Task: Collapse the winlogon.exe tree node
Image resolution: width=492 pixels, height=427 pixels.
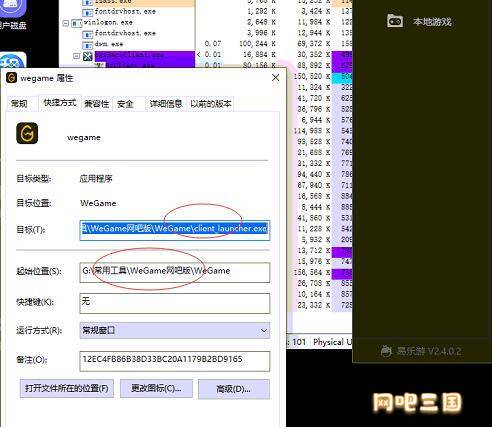Action: coord(66,23)
